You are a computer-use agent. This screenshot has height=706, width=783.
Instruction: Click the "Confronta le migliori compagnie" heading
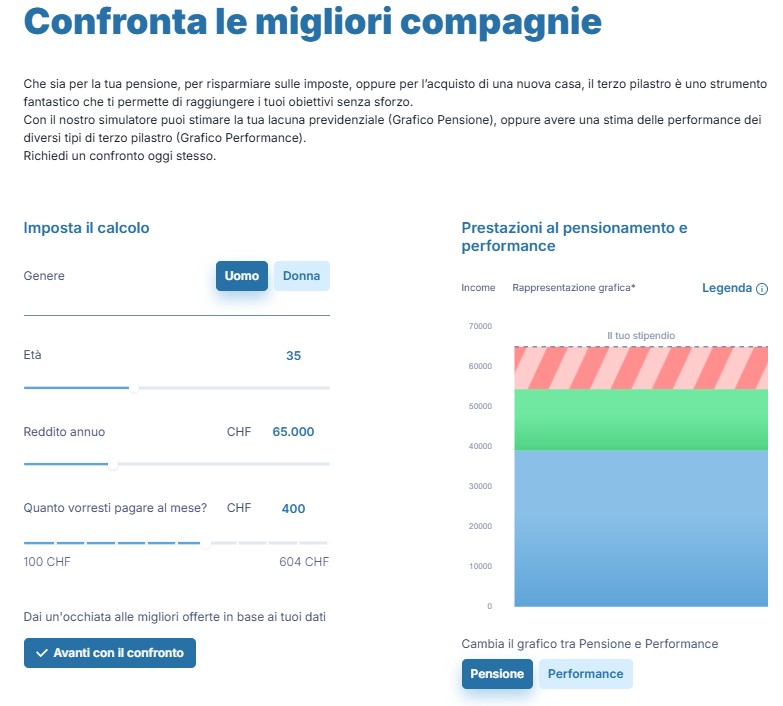313,22
